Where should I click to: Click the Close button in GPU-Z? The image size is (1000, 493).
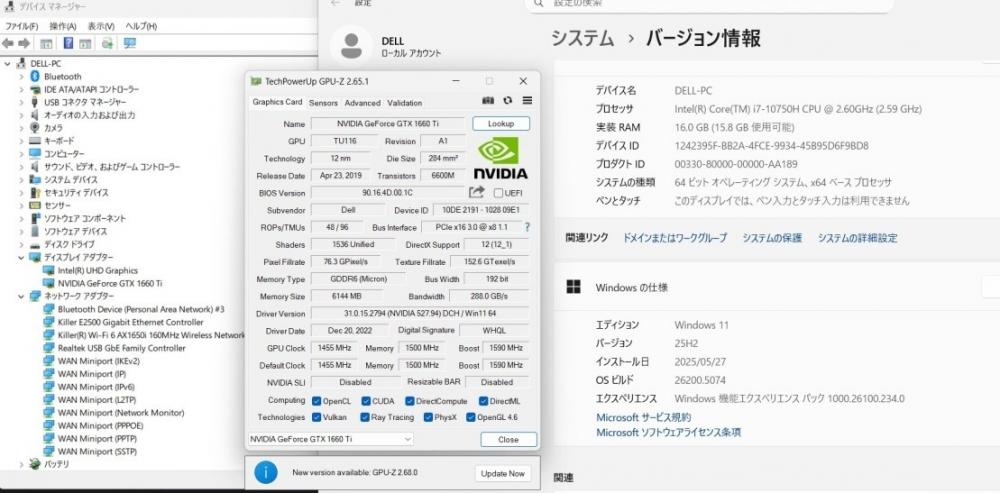point(508,439)
